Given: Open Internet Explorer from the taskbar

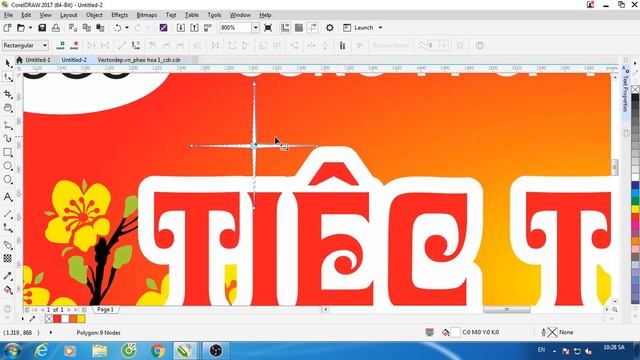Looking at the screenshot, I should 41,351.
